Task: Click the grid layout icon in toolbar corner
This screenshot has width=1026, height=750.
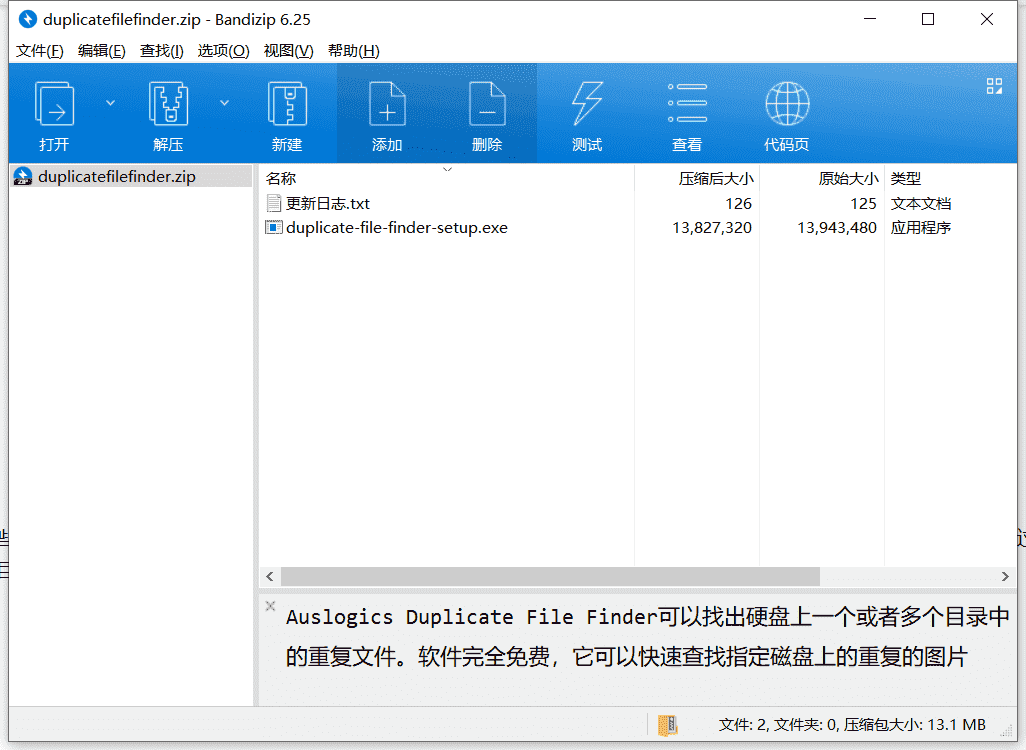Action: pos(995,86)
